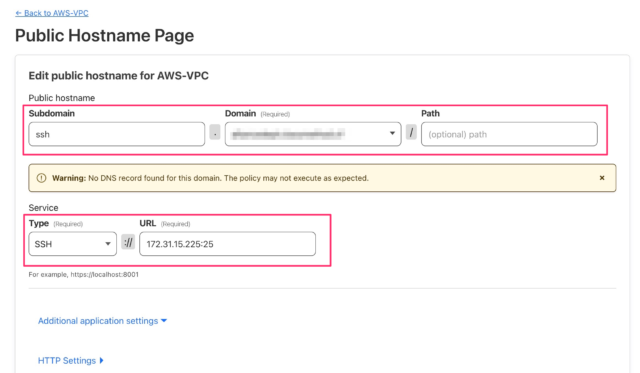Click the HTTP Settings right arrow
640x373 pixels.
tap(101, 360)
